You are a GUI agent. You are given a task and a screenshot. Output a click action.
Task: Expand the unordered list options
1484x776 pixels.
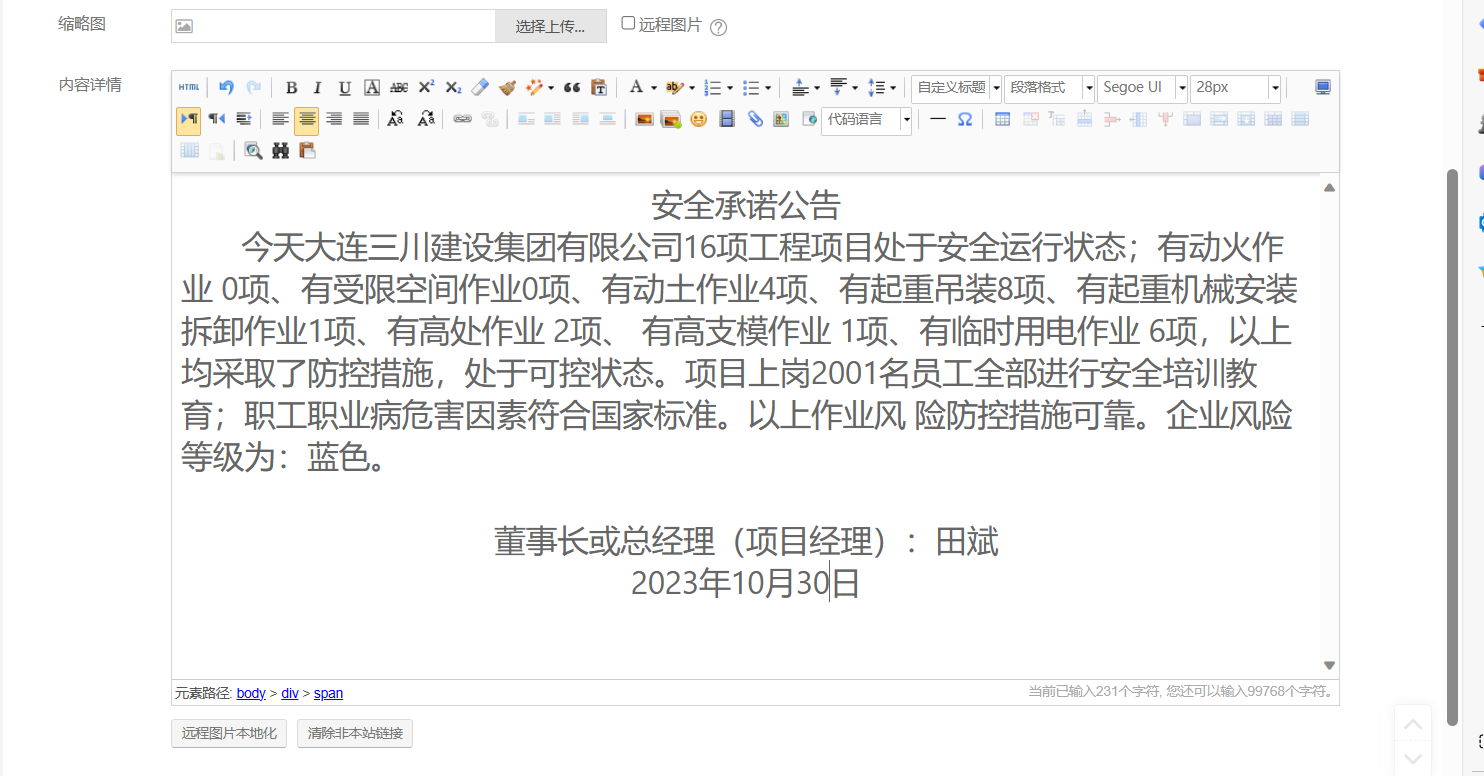(x=768, y=88)
